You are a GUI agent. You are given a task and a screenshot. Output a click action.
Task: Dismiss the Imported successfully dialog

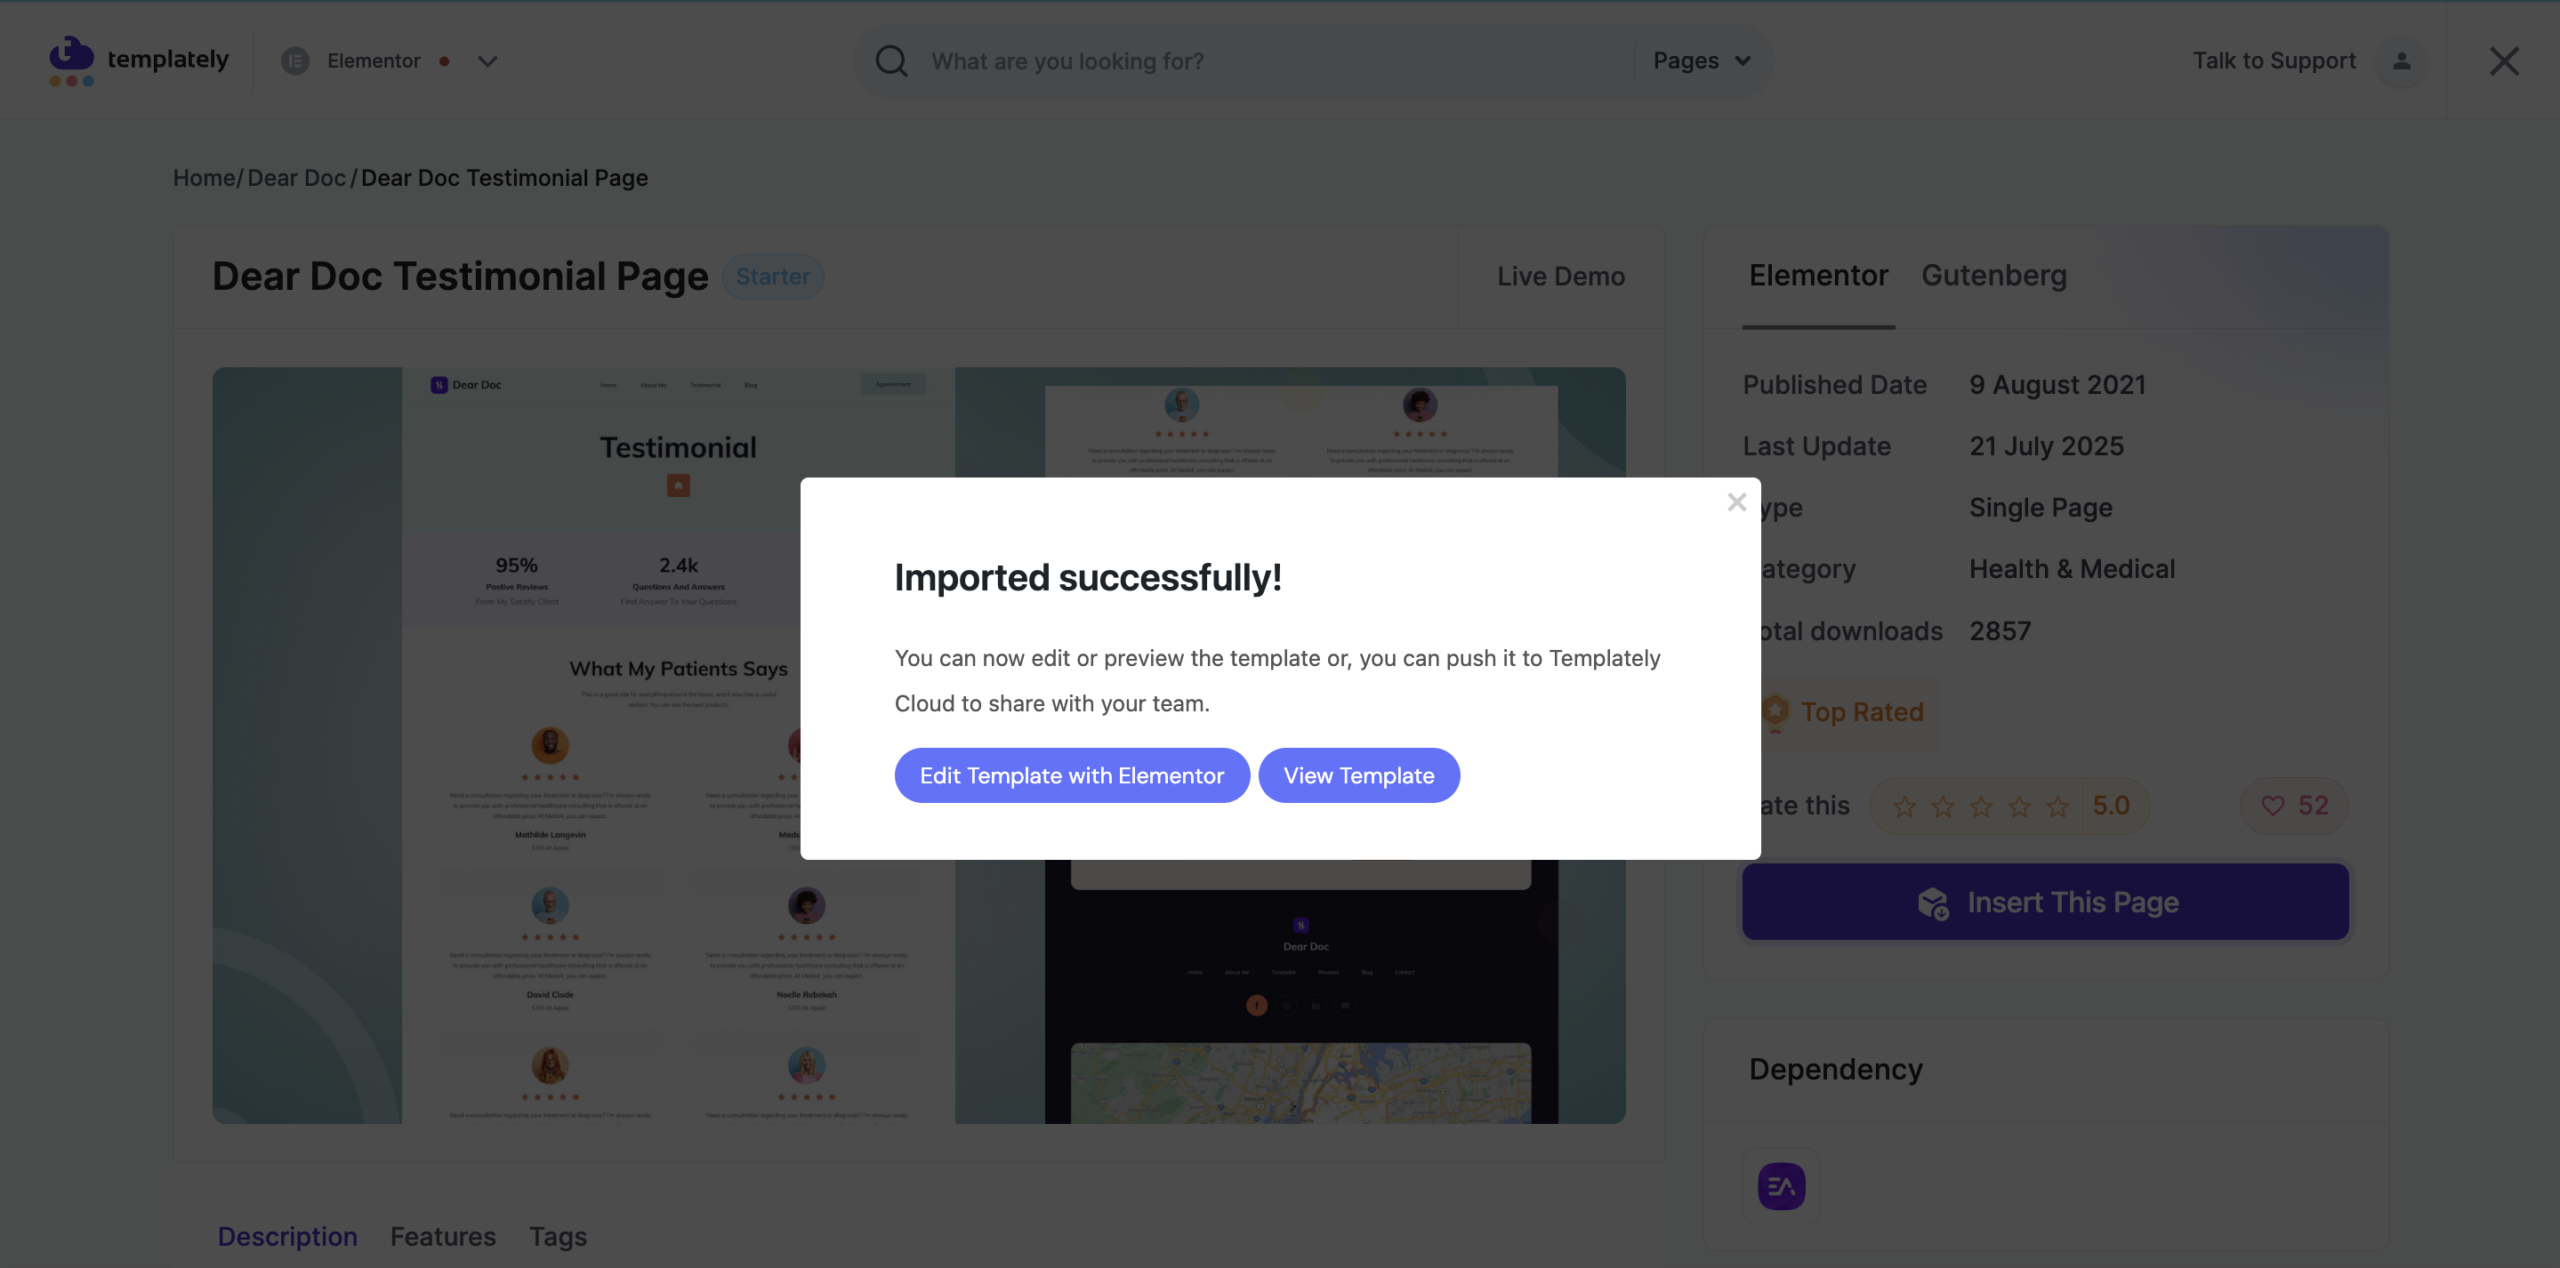click(1736, 502)
